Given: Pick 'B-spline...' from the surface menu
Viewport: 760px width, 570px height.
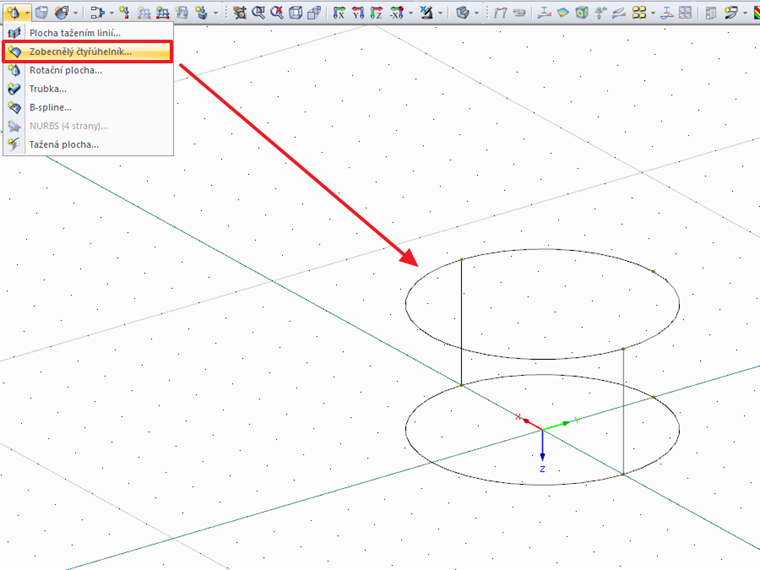Looking at the screenshot, I should [88, 107].
